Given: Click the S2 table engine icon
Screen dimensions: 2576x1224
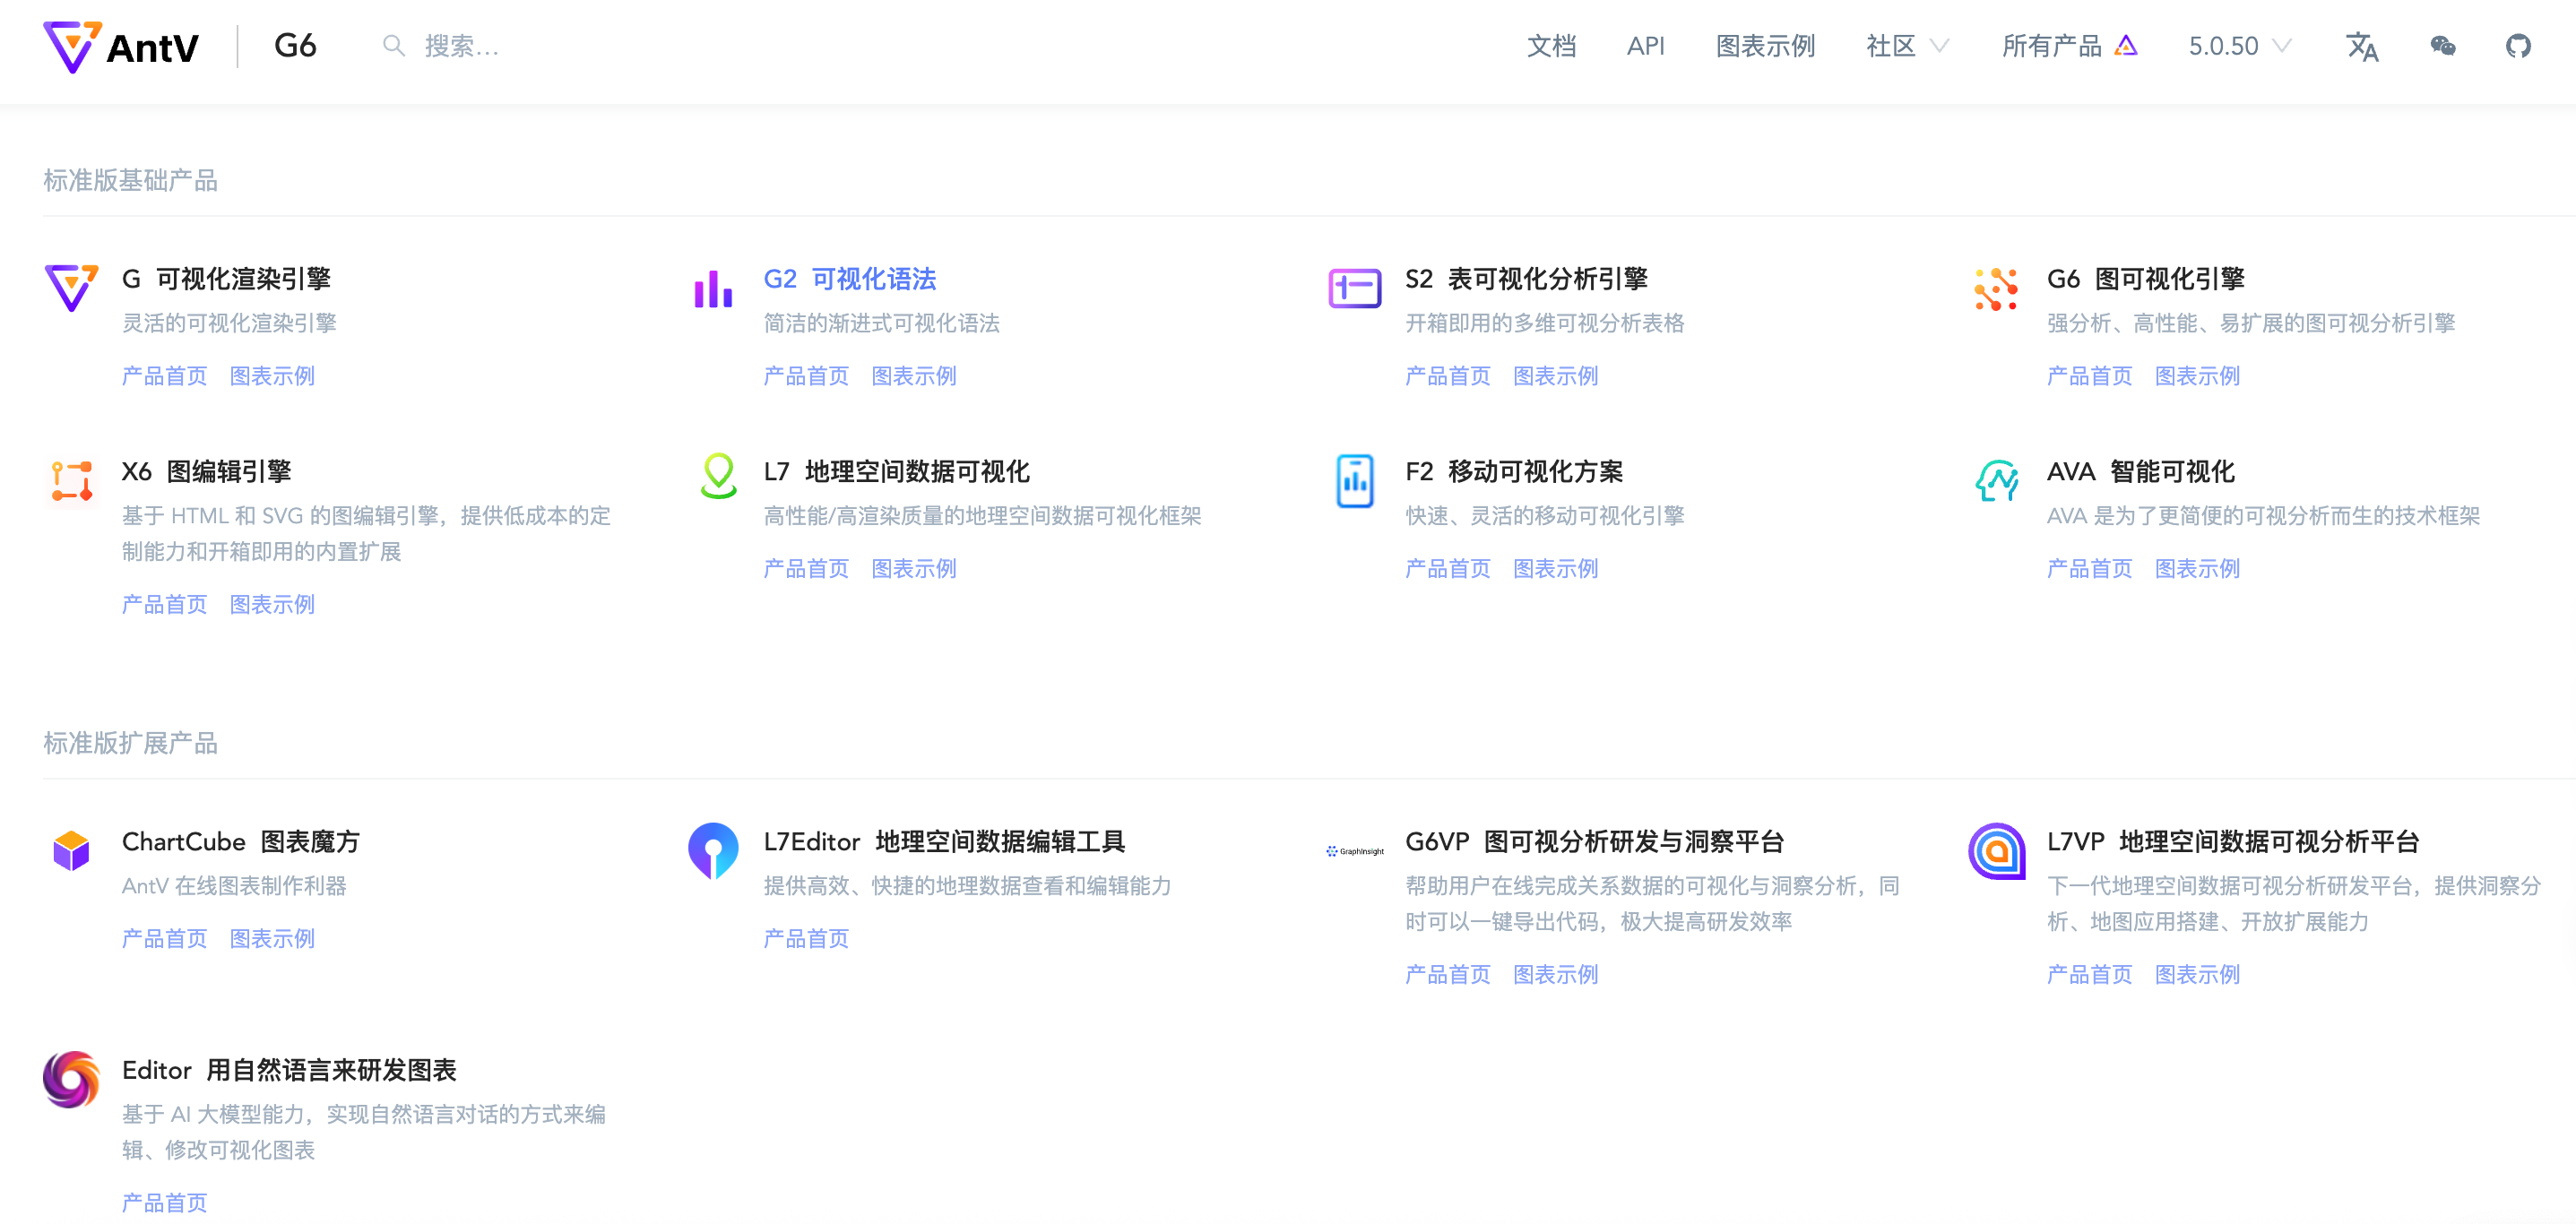Looking at the screenshot, I should 1354,288.
